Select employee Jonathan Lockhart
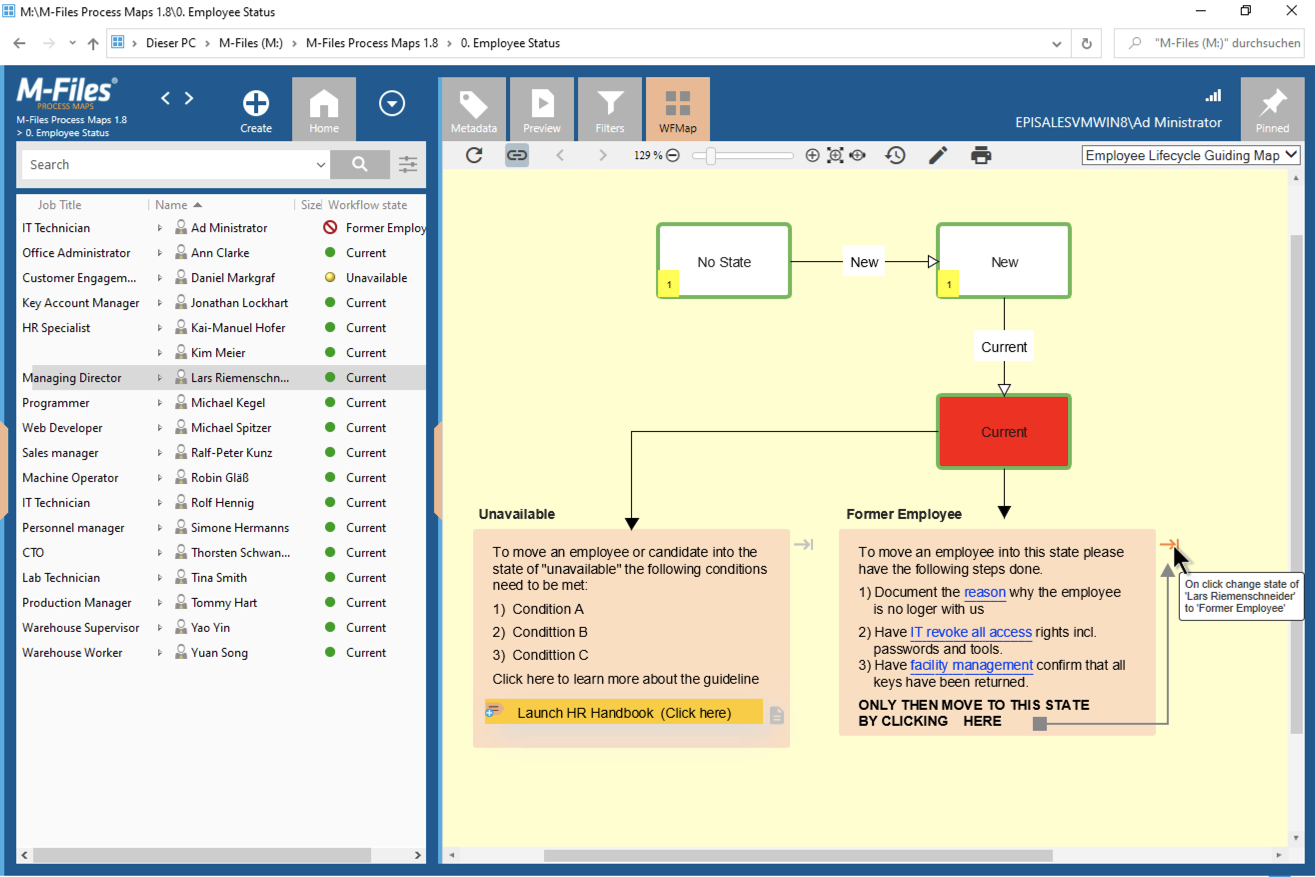This screenshot has height=877, width=1315. [x=240, y=303]
